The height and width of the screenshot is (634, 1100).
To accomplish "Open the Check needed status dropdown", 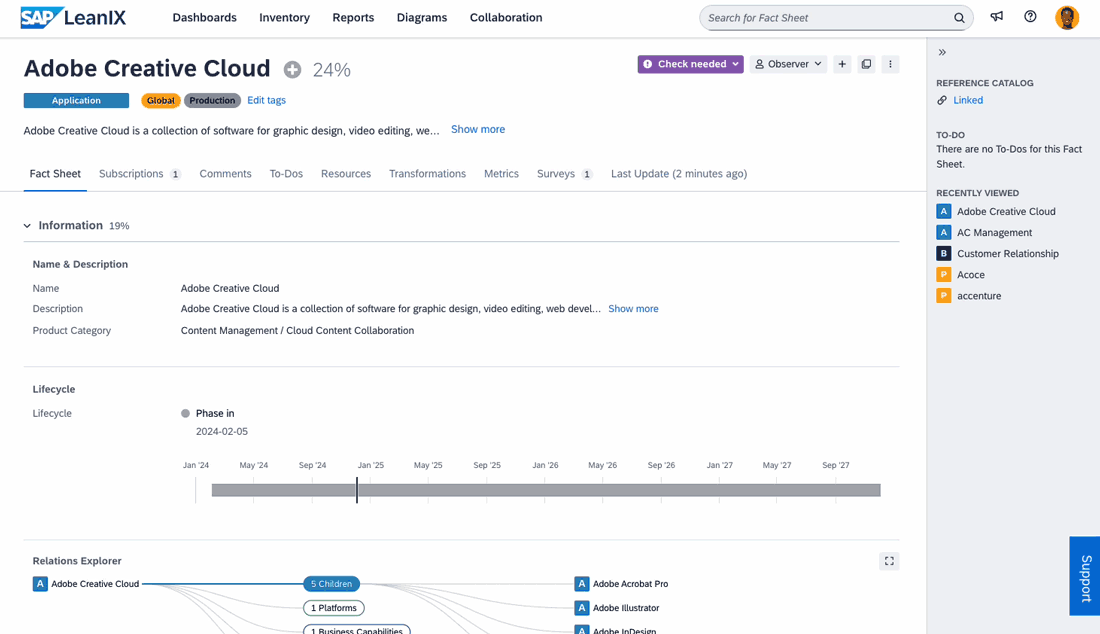I will (x=690, y=64).
